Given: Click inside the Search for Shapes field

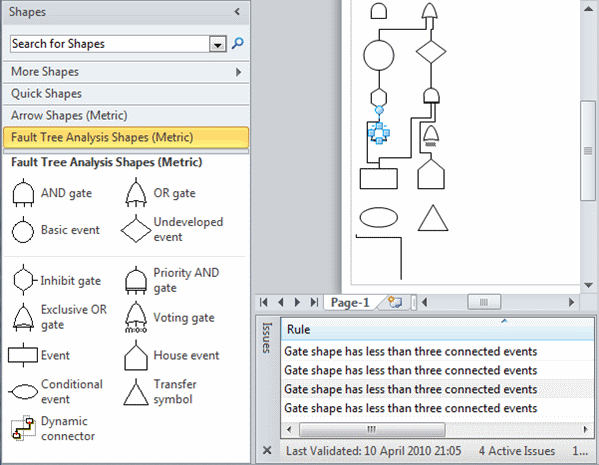Looking at the screenshot, I should click(x=109, y=44).
